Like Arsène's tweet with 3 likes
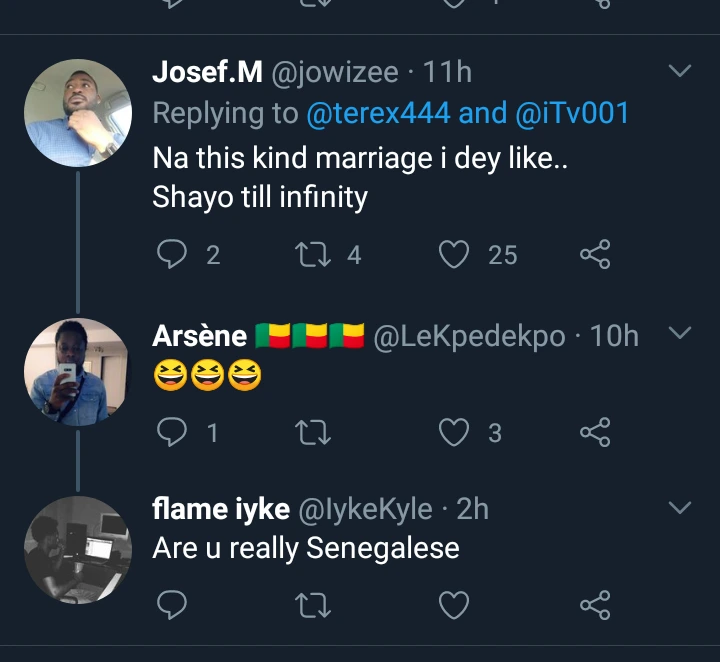This screenshot has height=662, width=720. click(455, 432)
